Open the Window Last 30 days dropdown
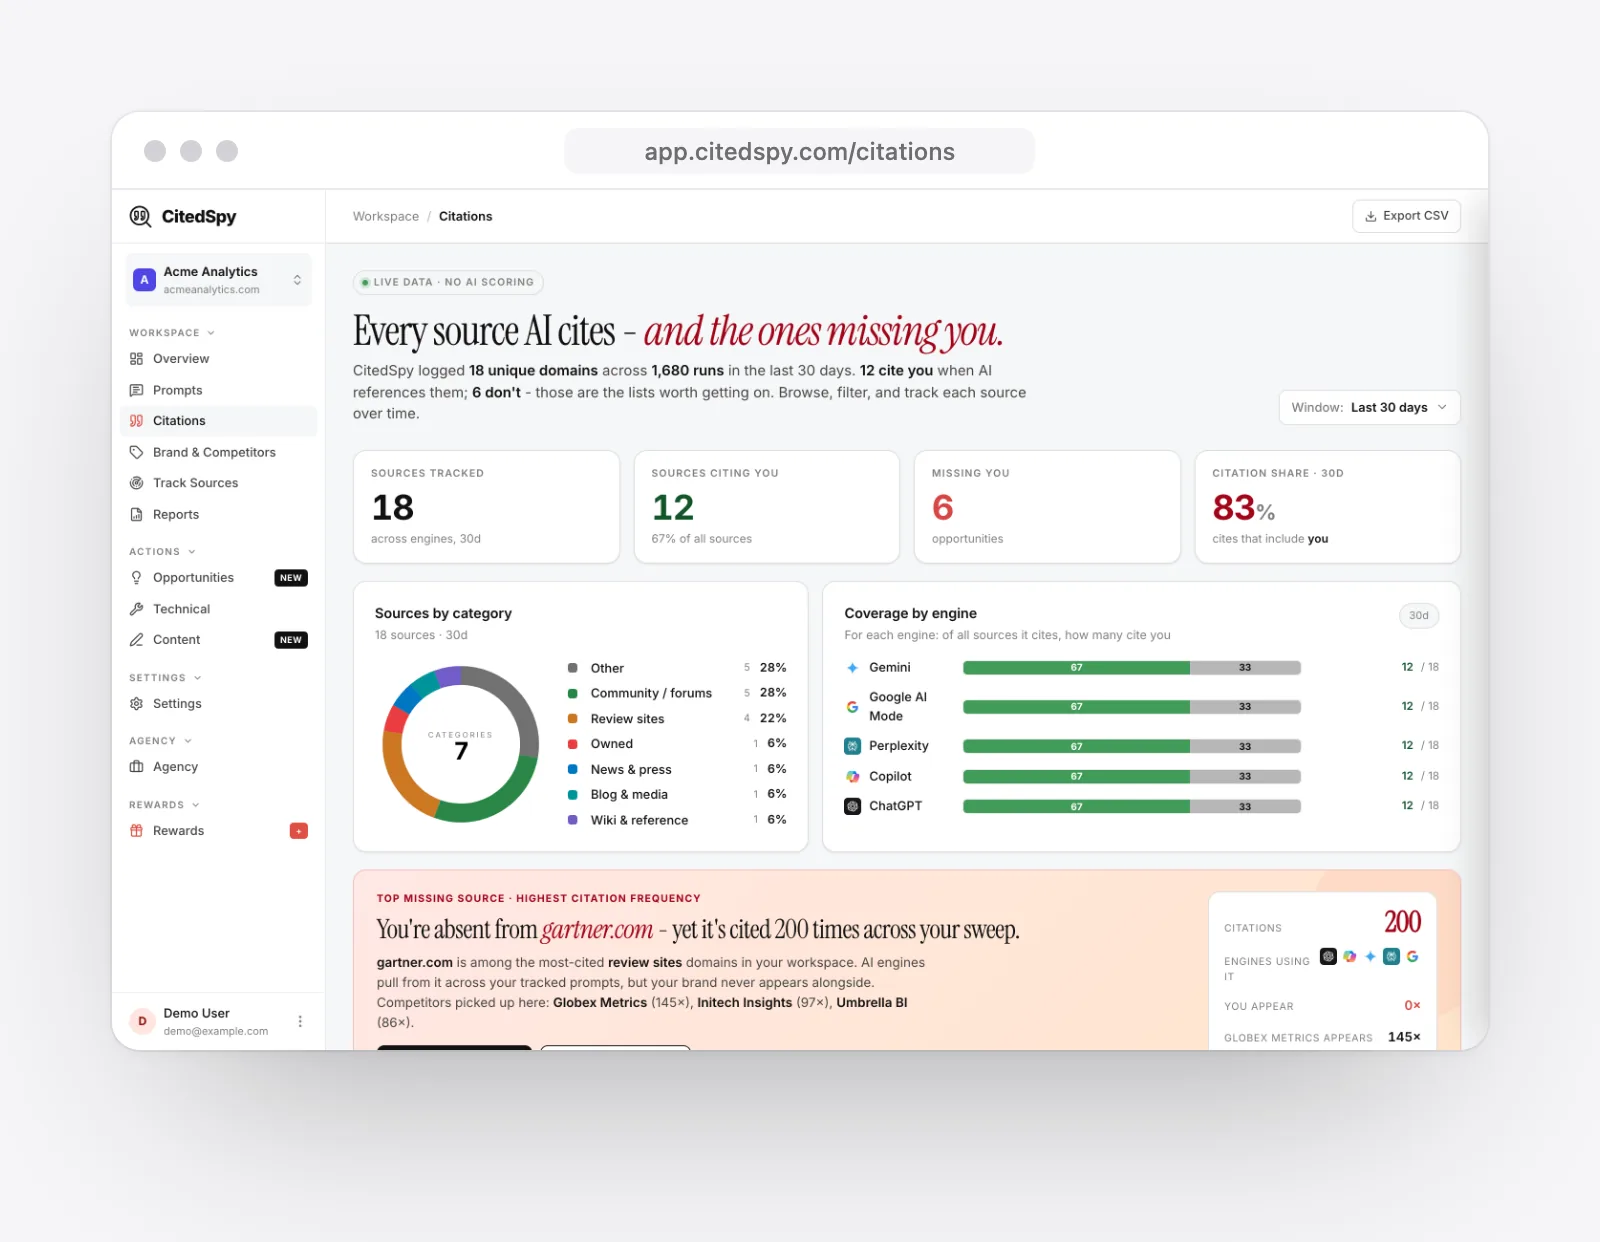 1369,408
